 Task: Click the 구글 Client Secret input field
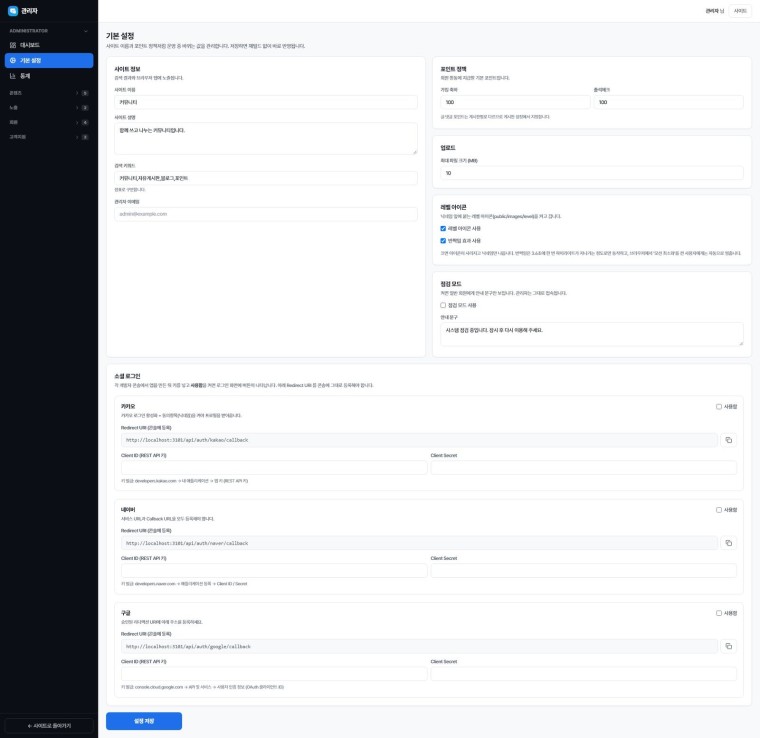(x=584, y=674)
